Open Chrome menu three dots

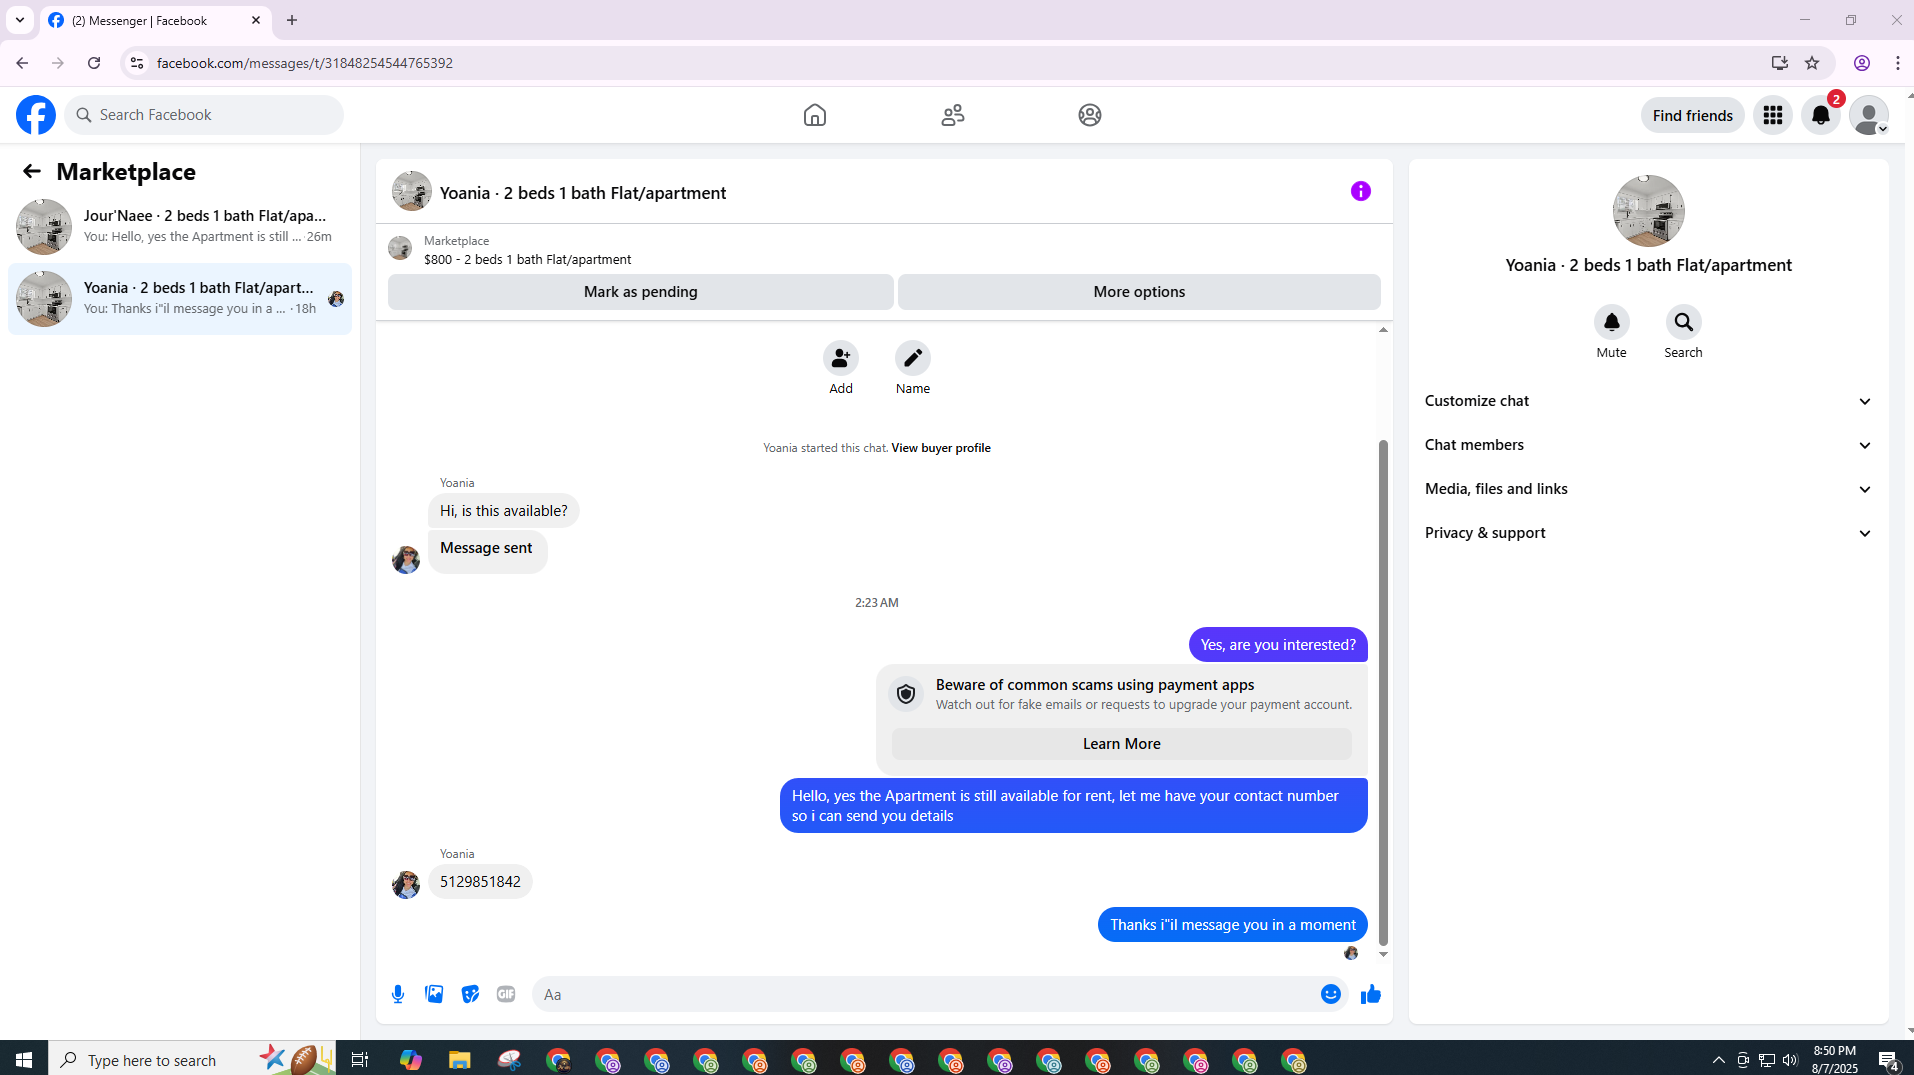click(x=1898, y=63)
